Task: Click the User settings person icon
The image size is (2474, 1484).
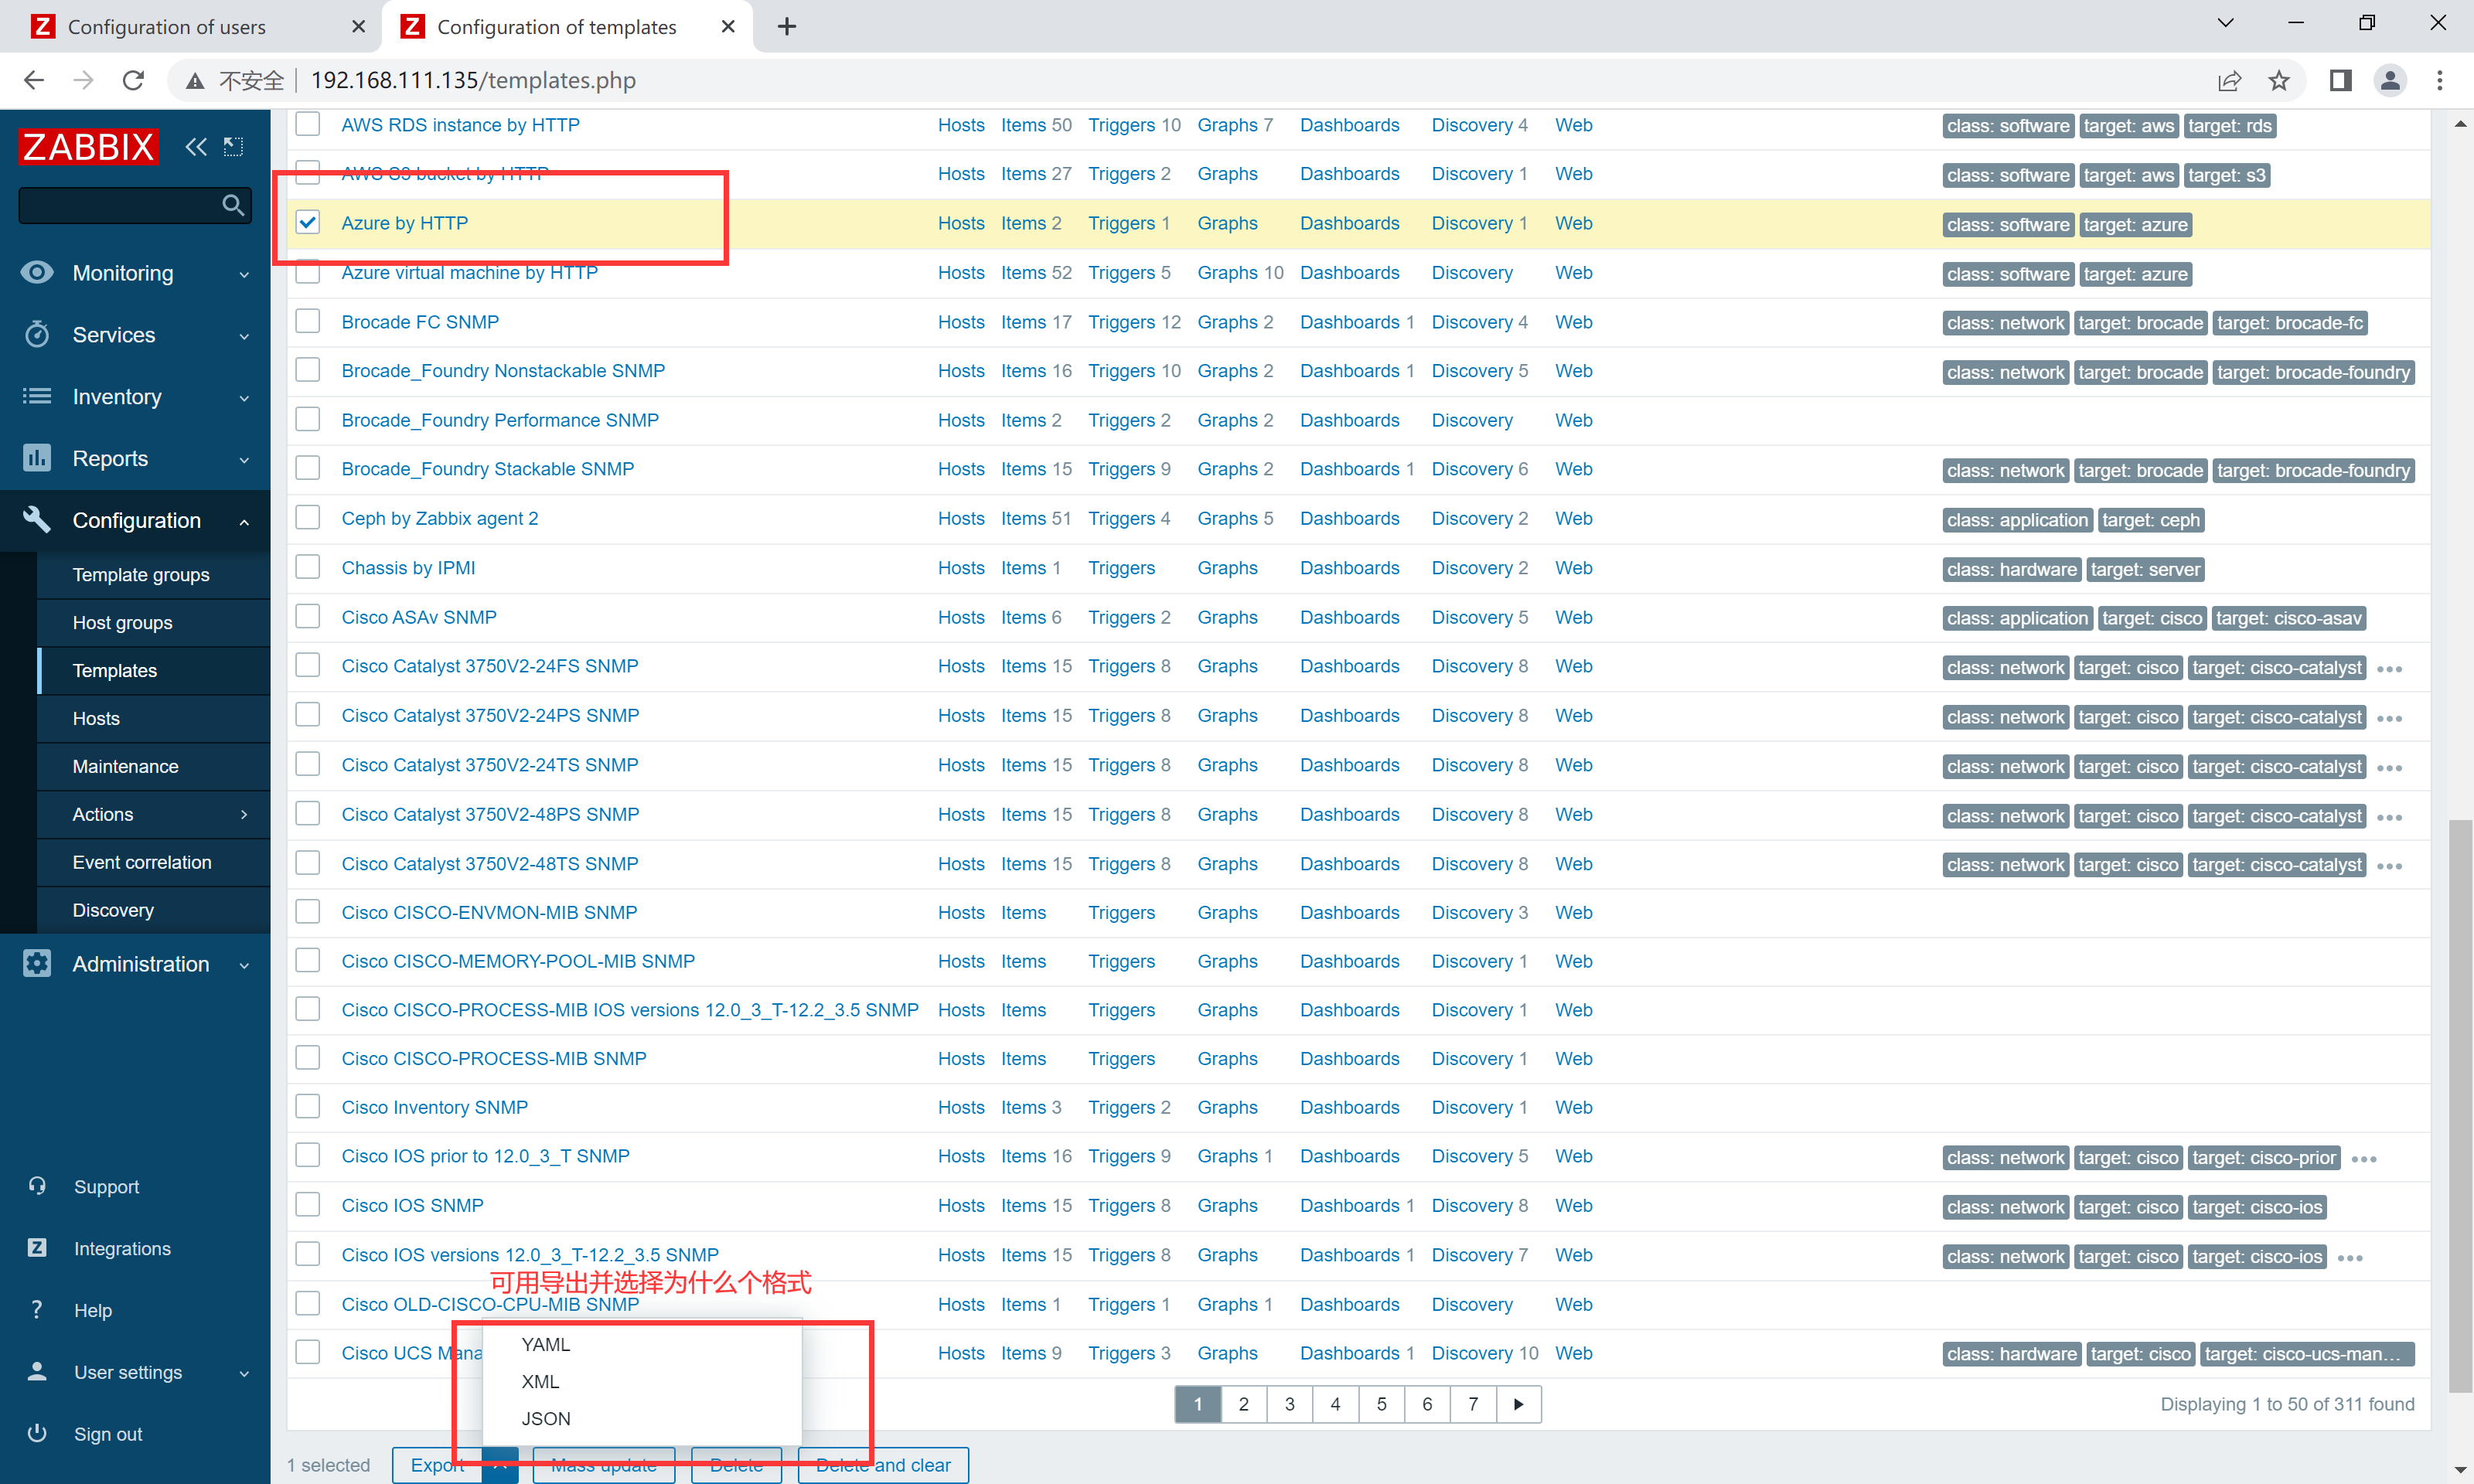Action: [x=37, y=1371]
